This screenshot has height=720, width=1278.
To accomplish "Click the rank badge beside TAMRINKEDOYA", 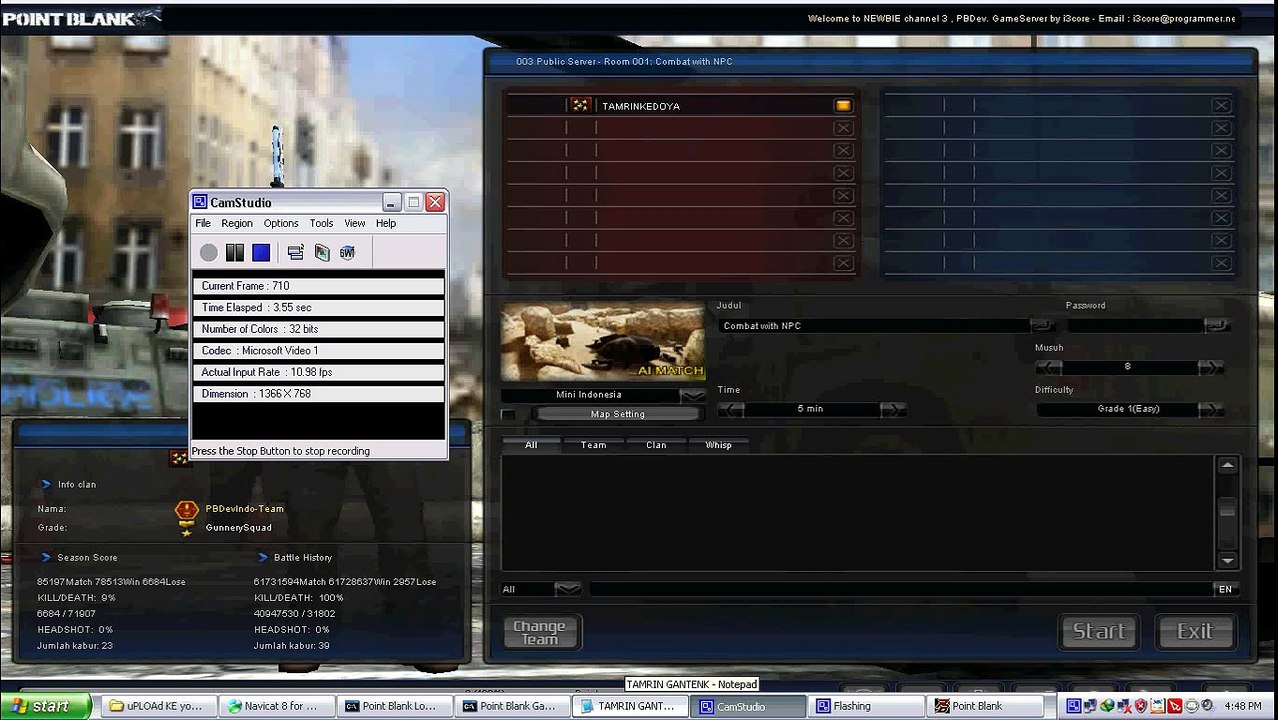I will point(580,105).
